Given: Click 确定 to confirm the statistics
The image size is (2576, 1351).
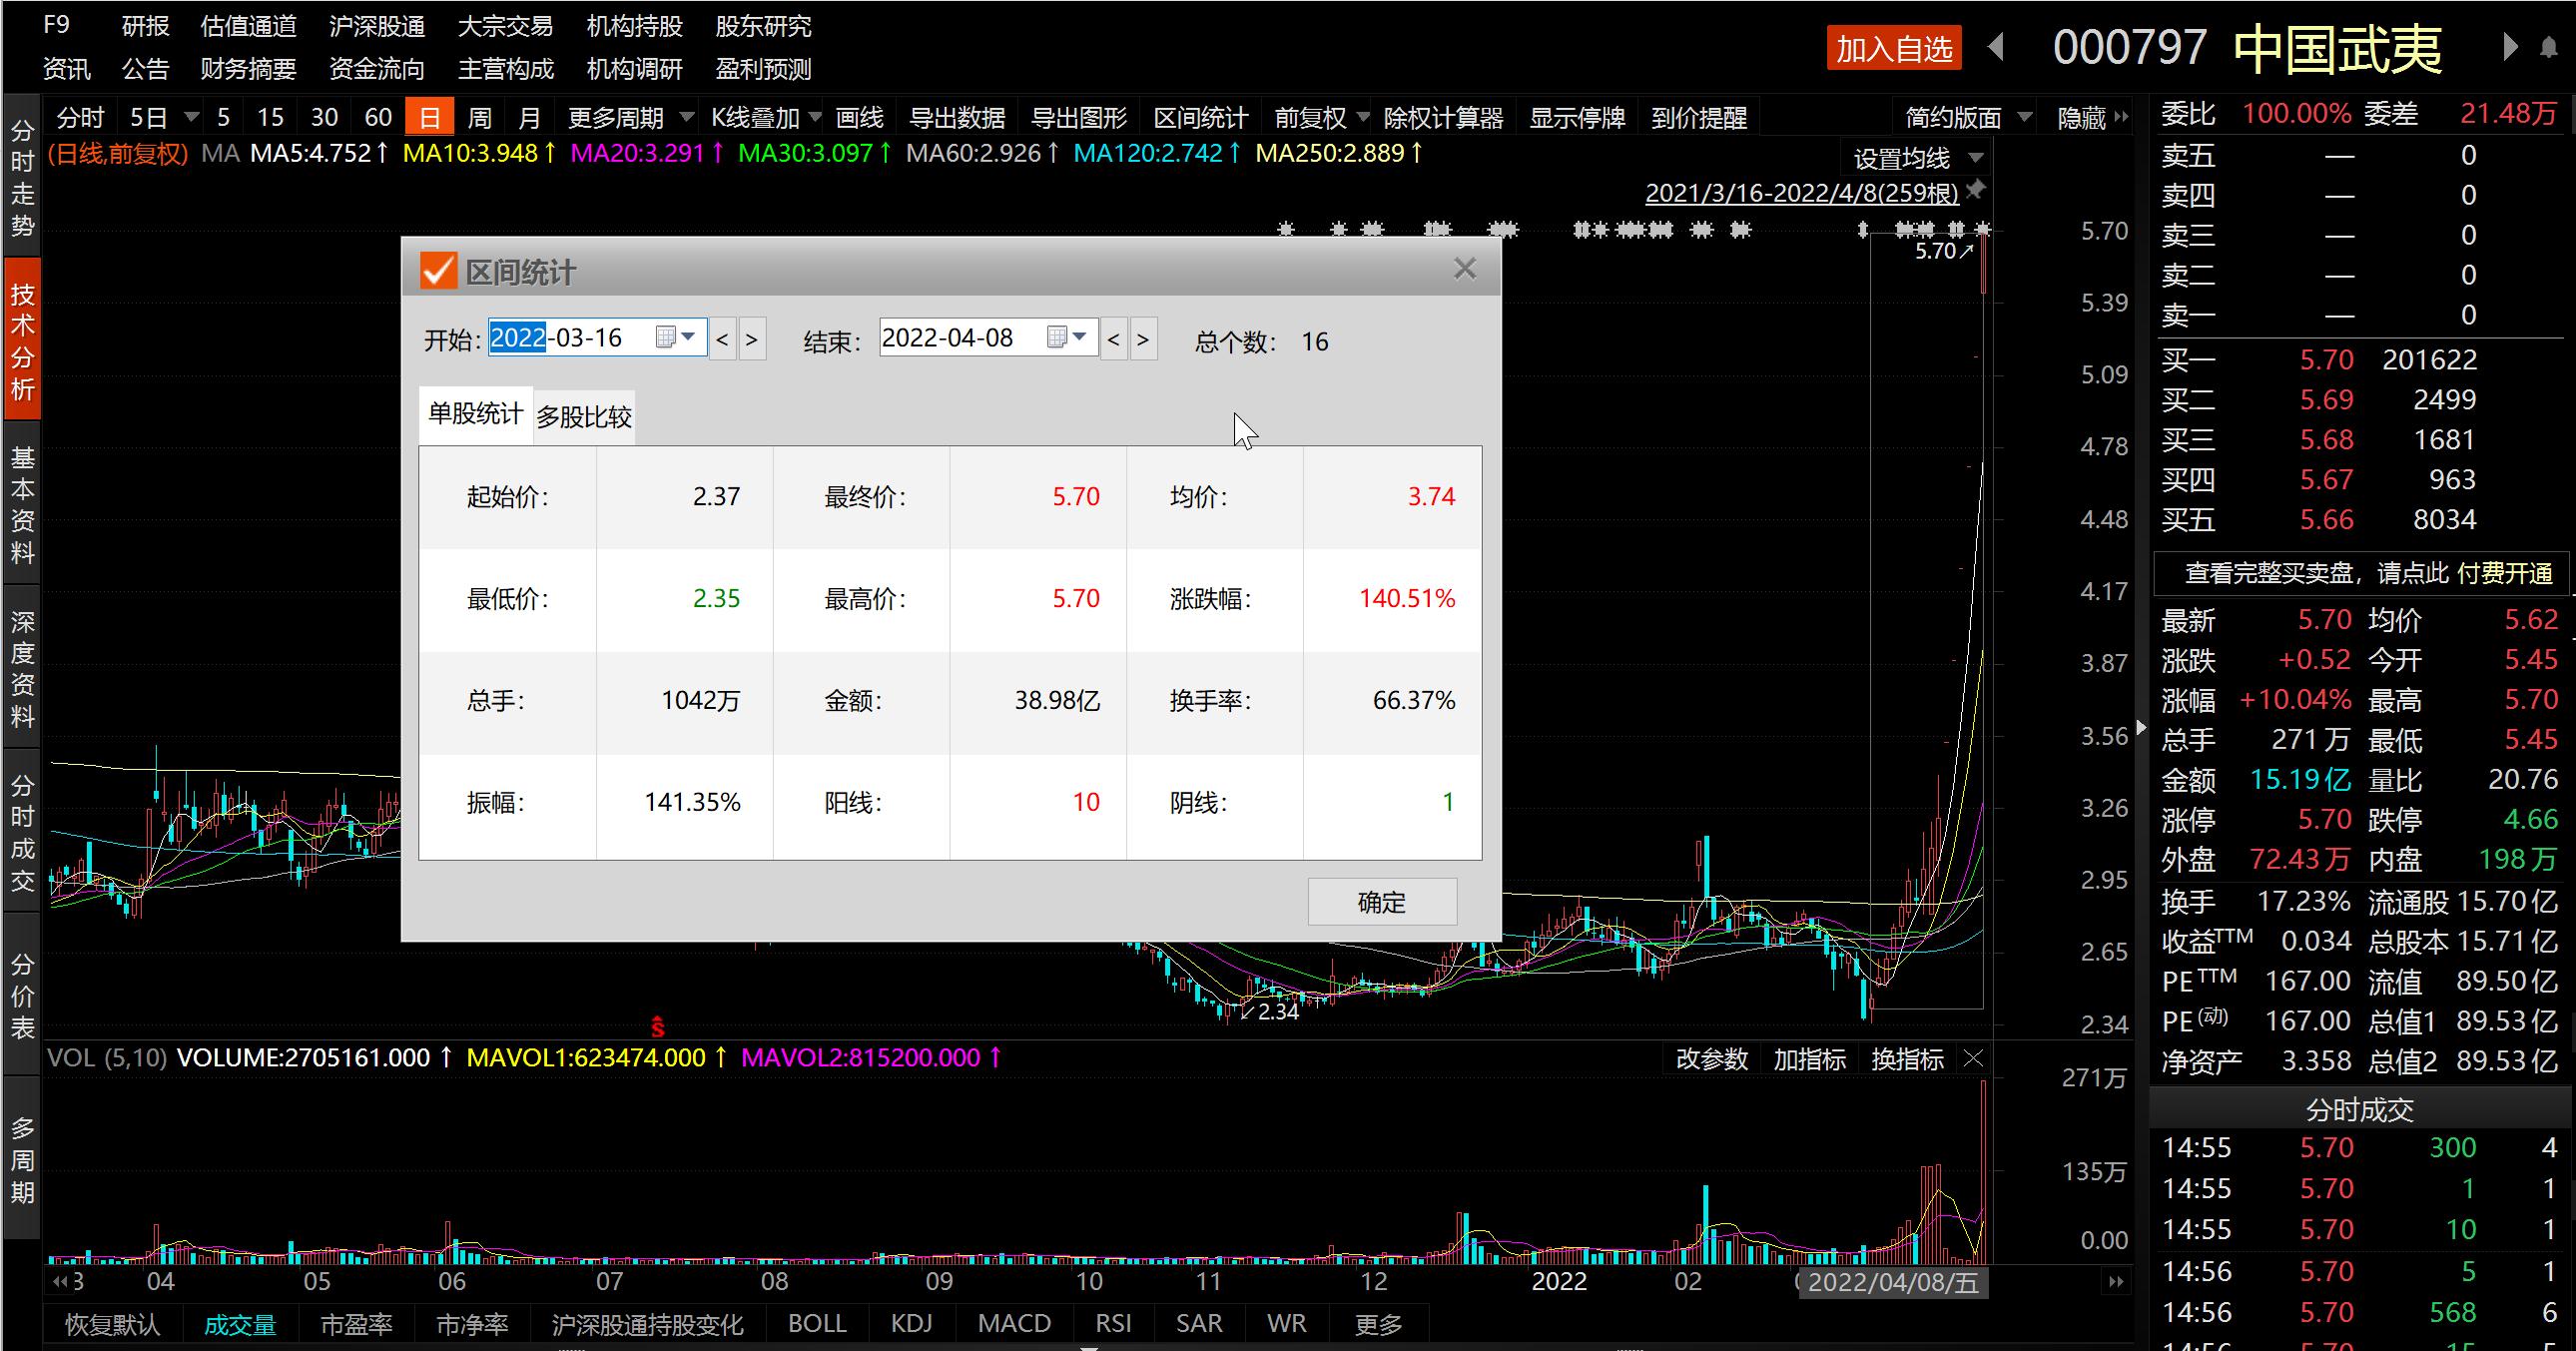Looking at the screenshot, I should click(x=1382, y=901).
